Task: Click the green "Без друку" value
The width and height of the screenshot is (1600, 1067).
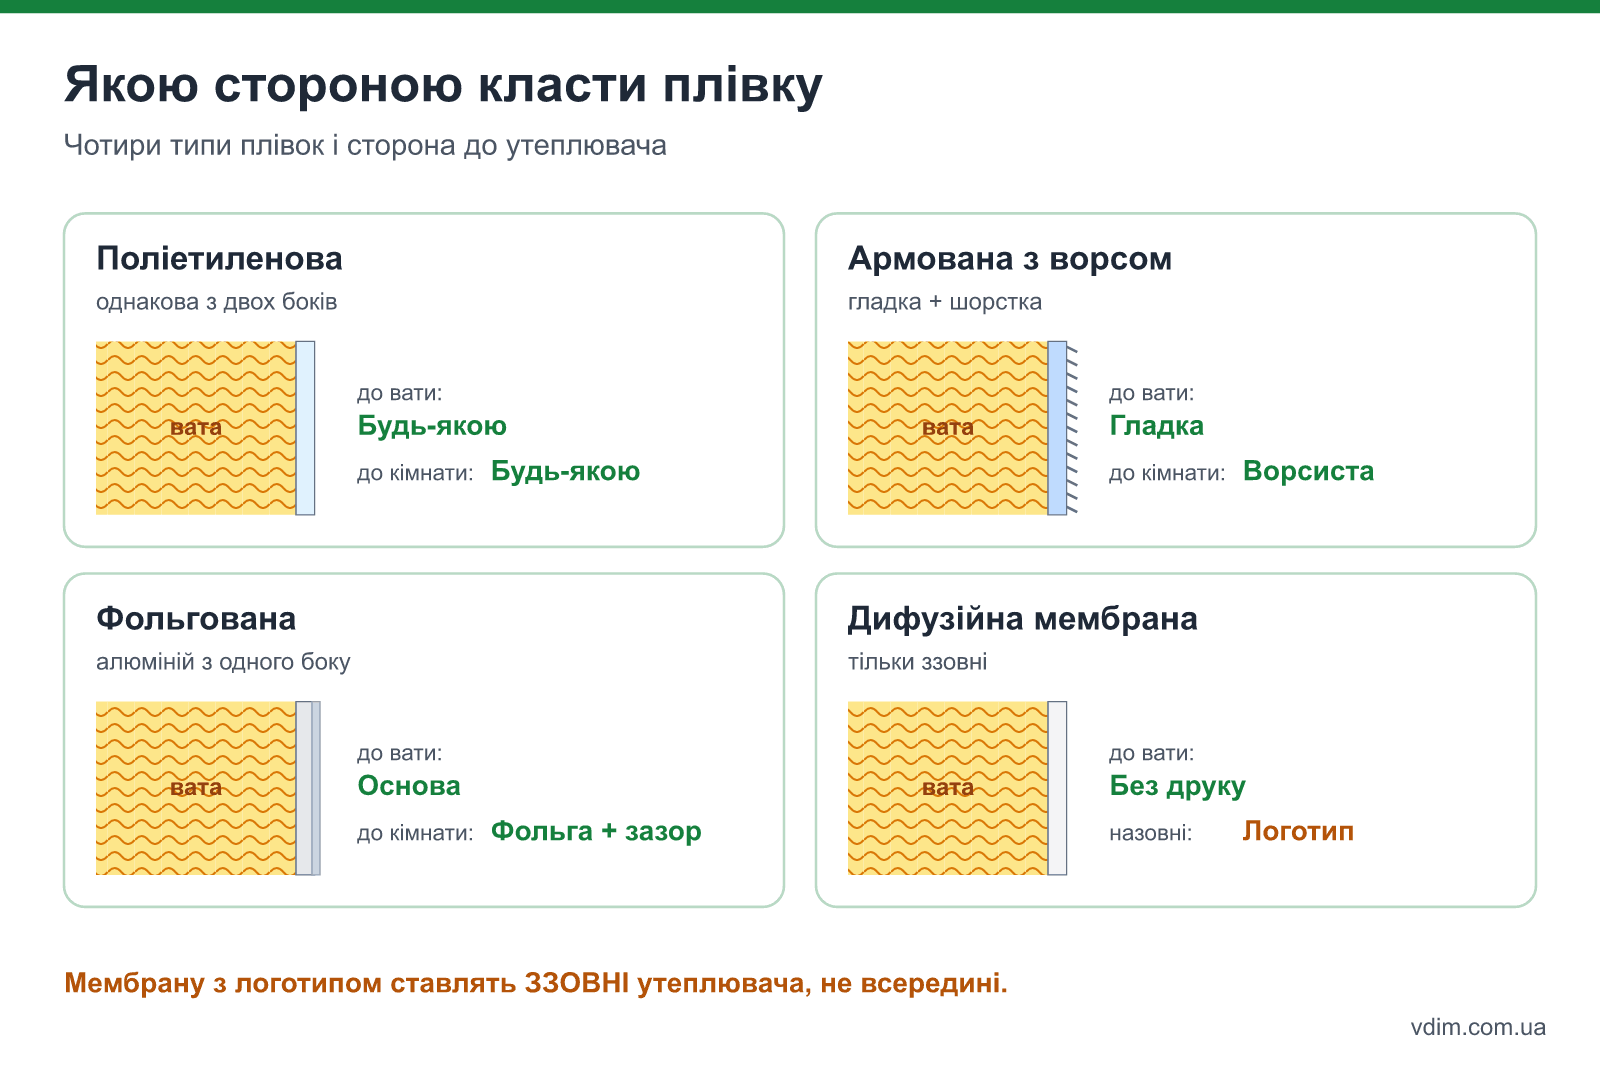Action: (x=1177, y=786)
